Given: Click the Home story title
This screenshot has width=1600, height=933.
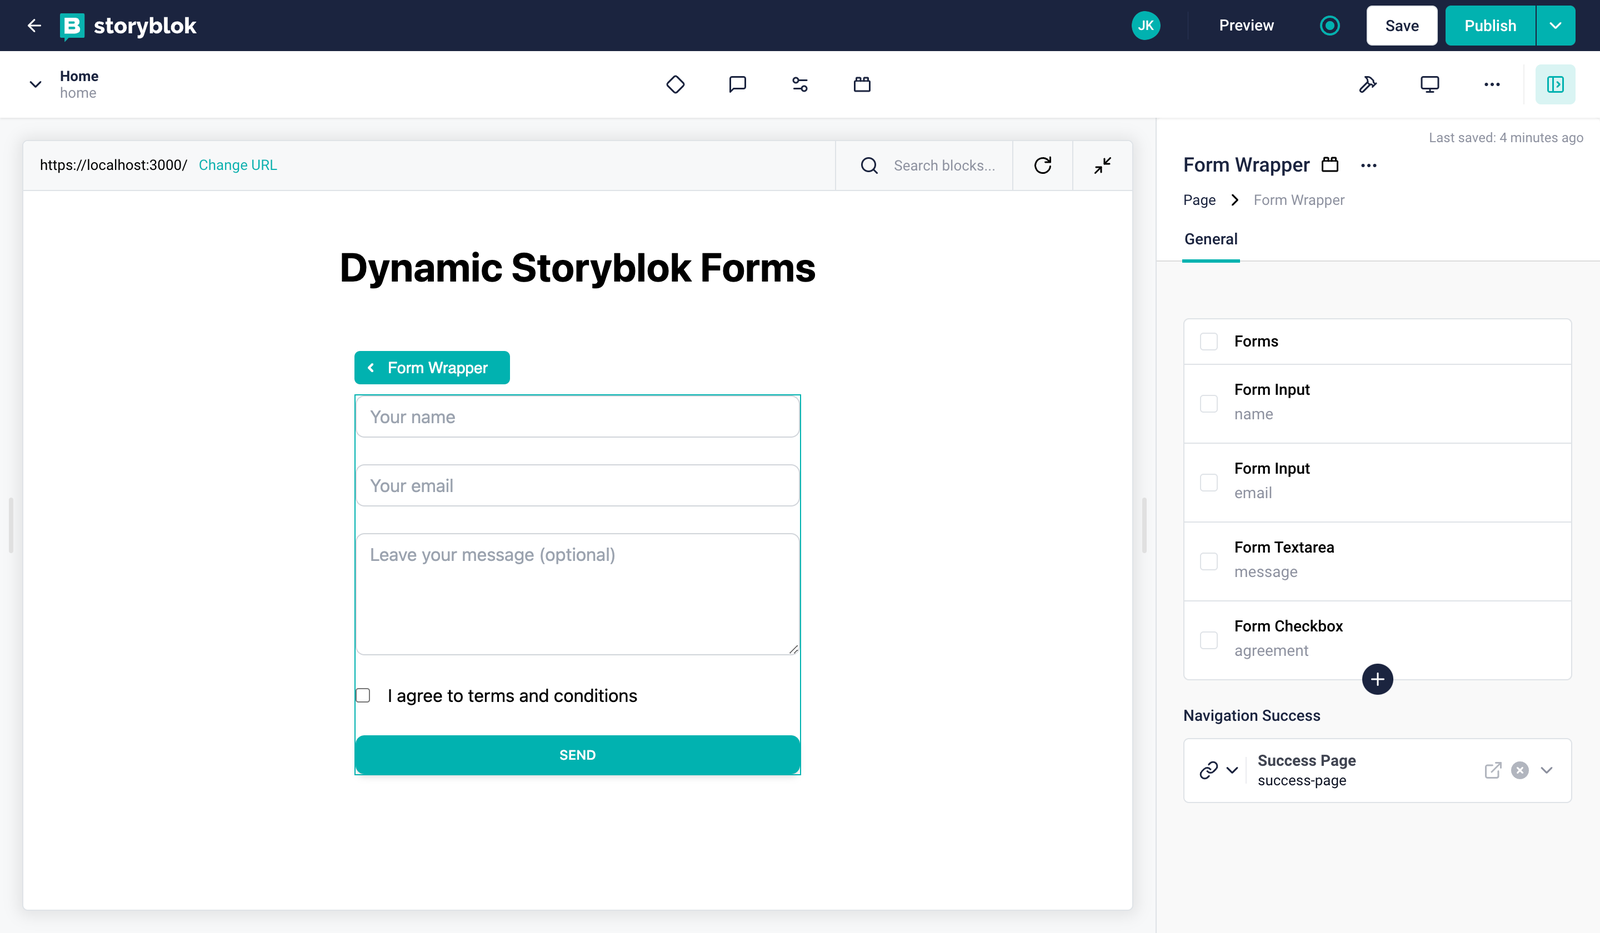Looking at the screenshot, I should [x=79, y=76].
